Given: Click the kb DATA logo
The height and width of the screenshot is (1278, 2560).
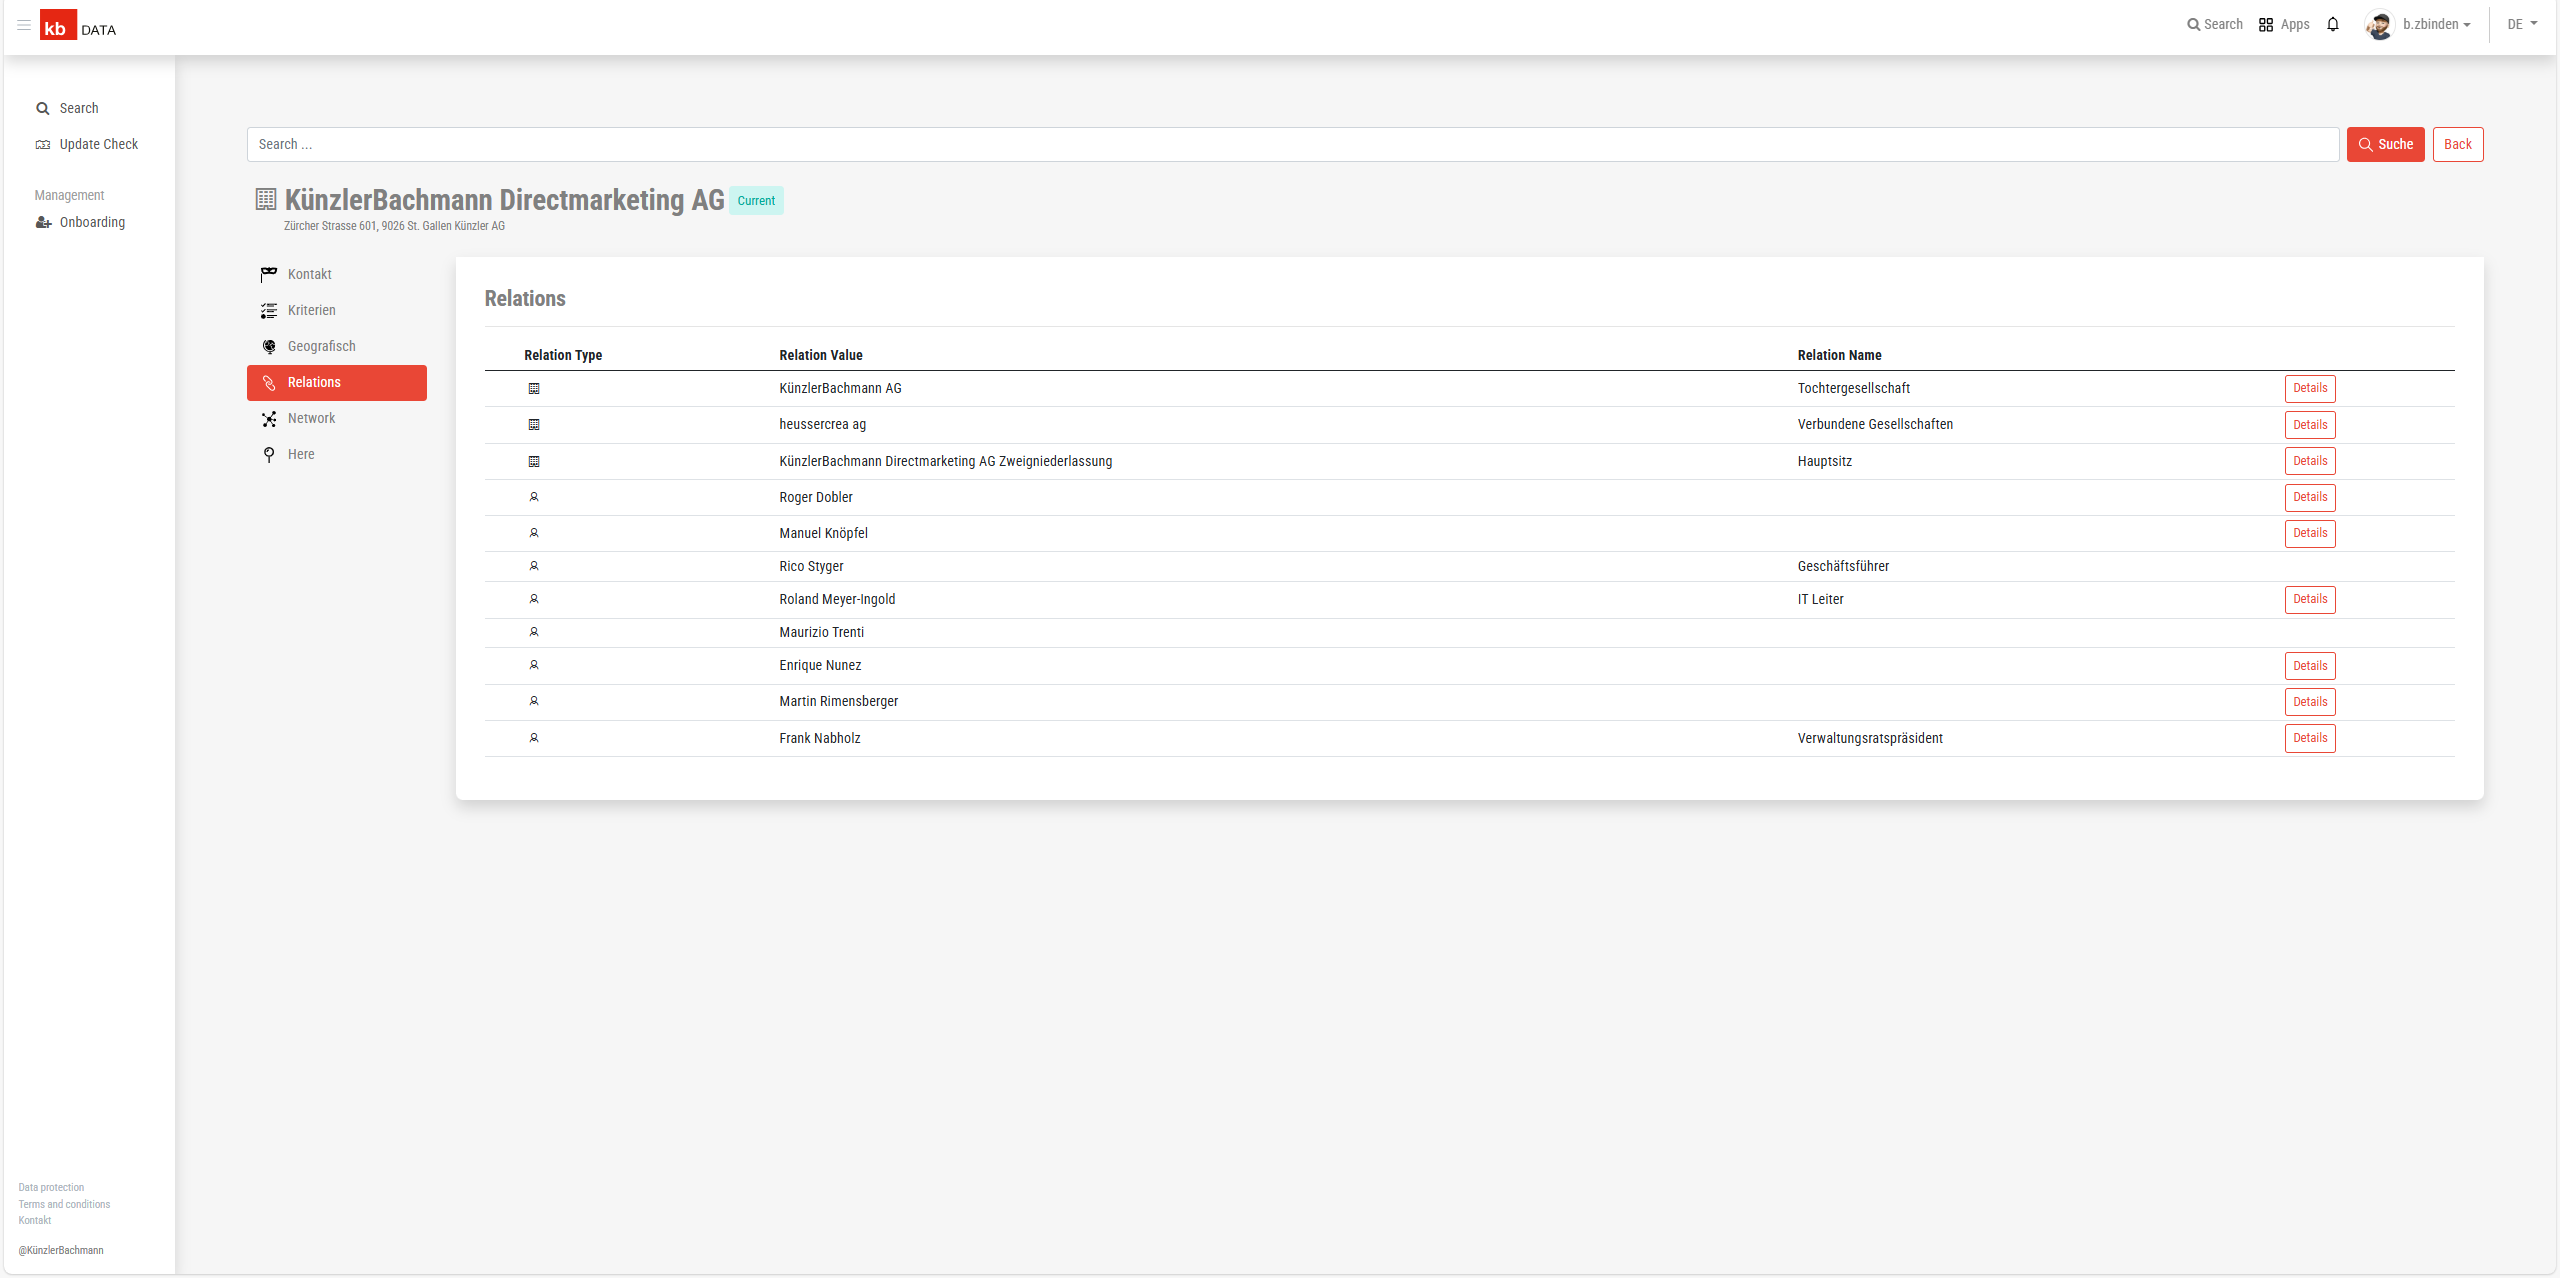Looking at the screenshot, I should pos(78,26).
